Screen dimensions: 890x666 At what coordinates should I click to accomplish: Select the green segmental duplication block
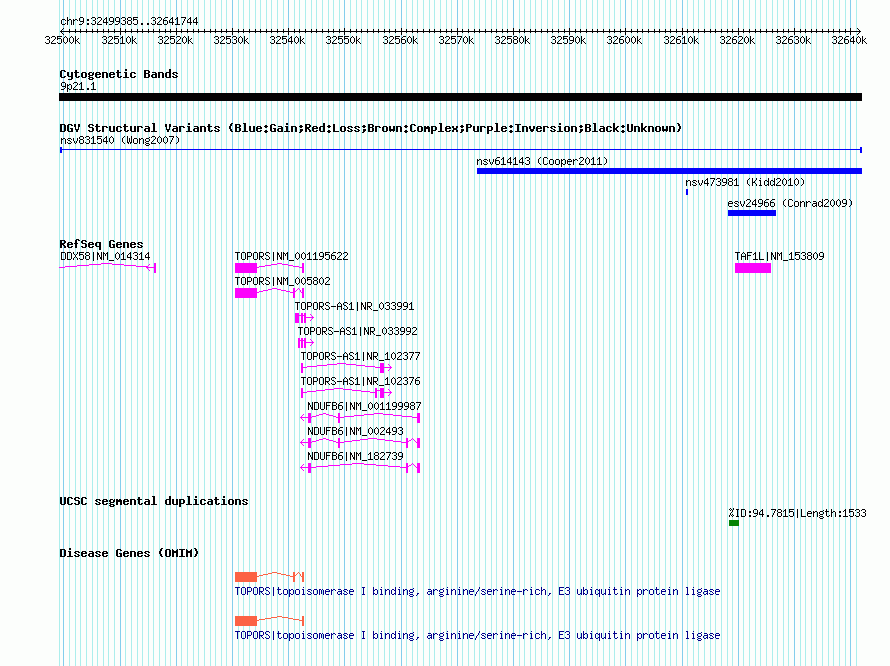734,523
